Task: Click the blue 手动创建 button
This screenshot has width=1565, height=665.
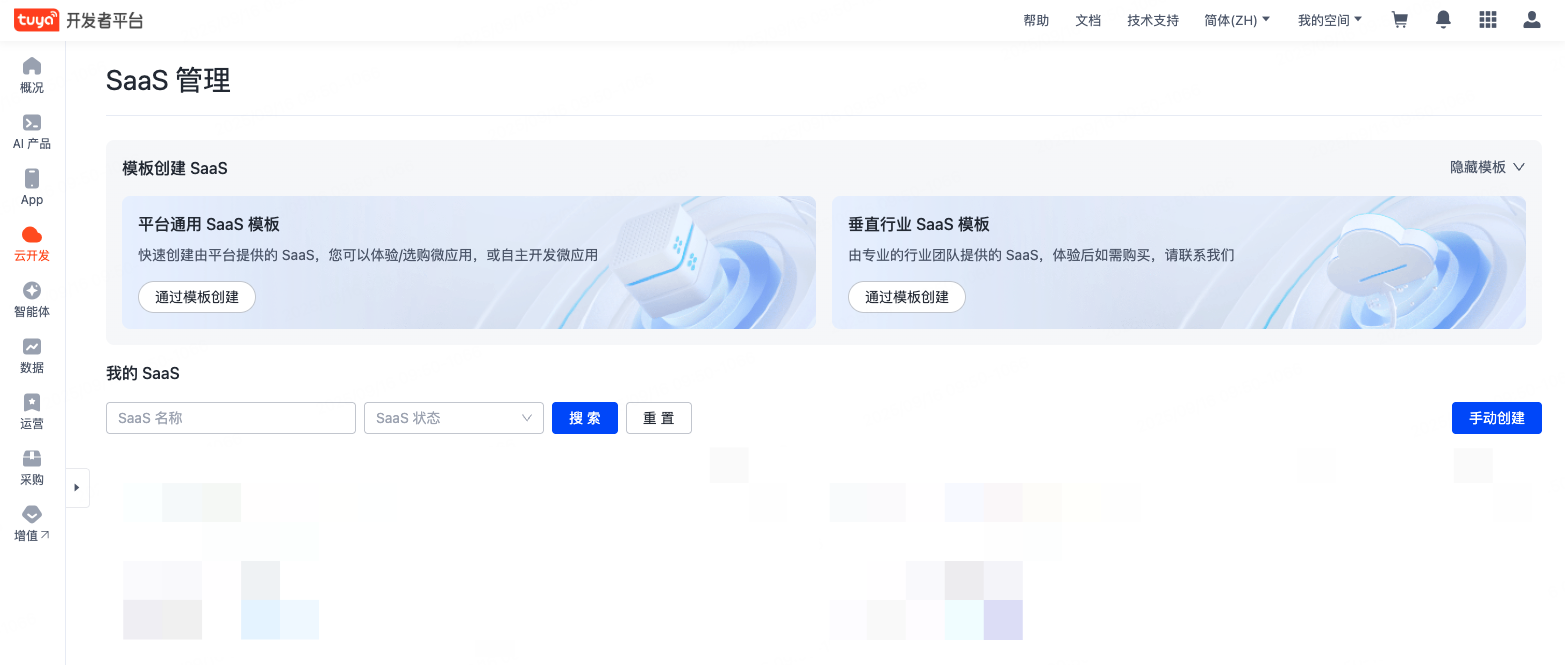Action: tap(1496, 418)
